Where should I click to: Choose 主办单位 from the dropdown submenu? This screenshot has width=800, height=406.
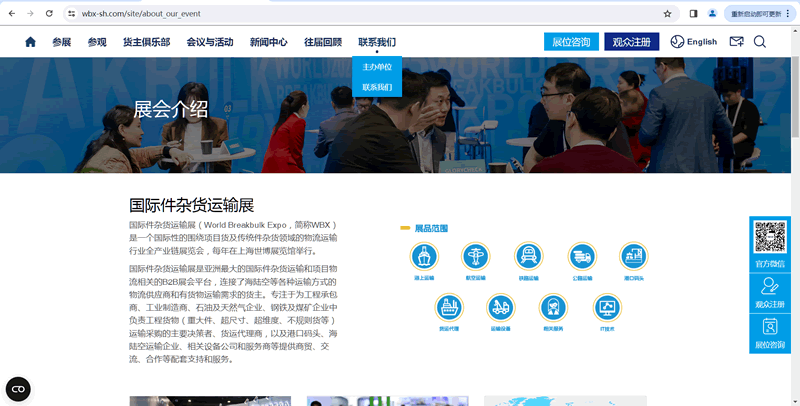(377, 67)
